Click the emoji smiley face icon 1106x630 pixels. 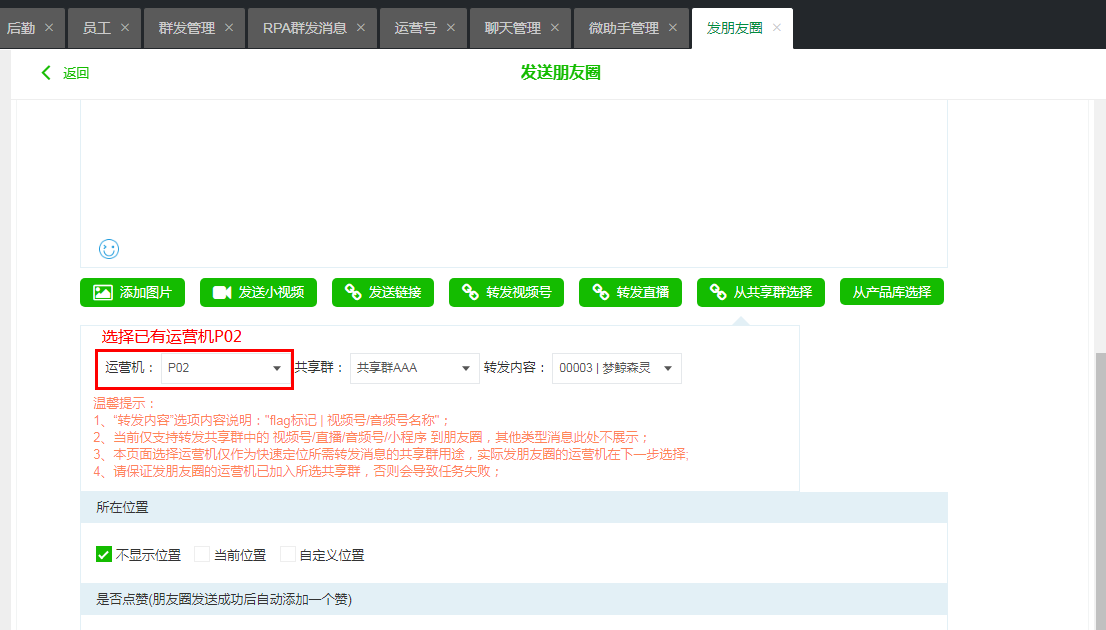tap(109, 249)
